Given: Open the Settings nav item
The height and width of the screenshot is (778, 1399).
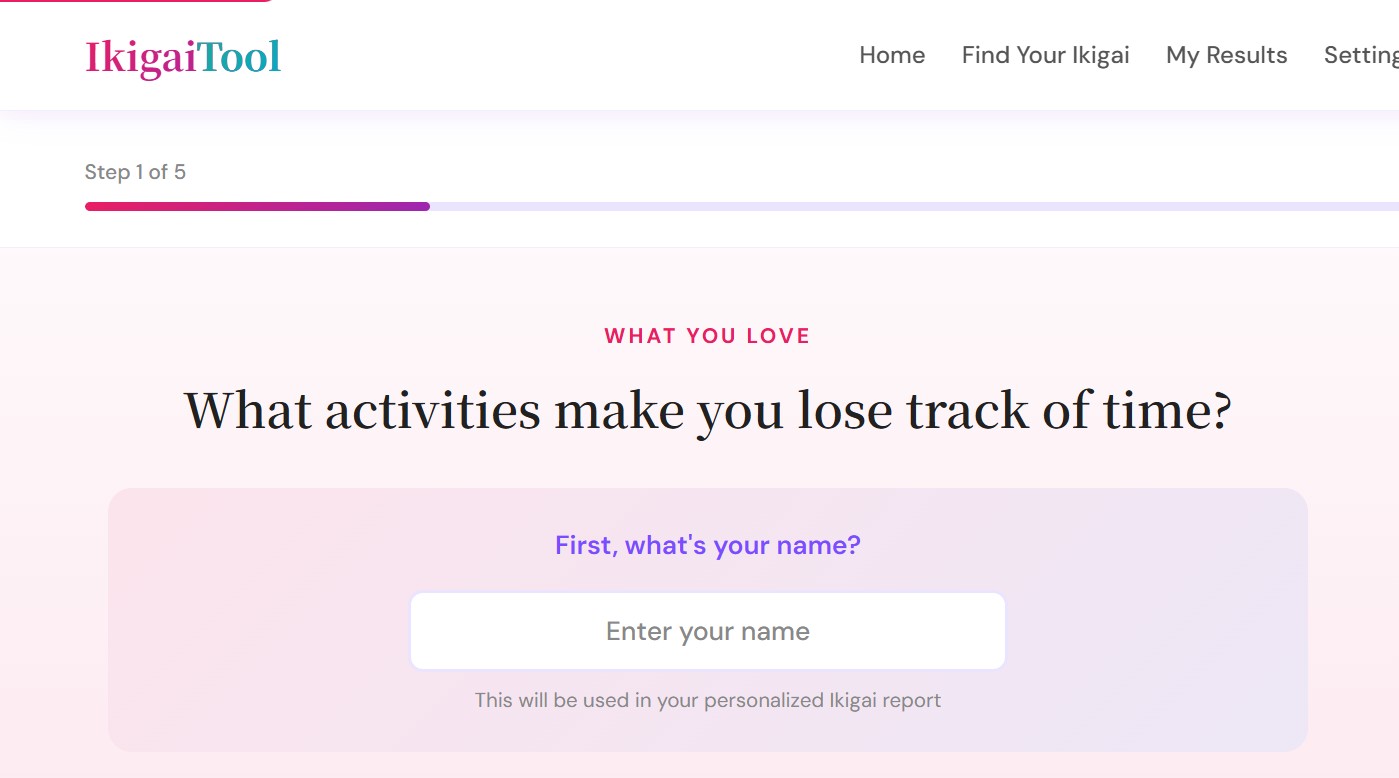Looking at the screenshot, I should 1360,55.
